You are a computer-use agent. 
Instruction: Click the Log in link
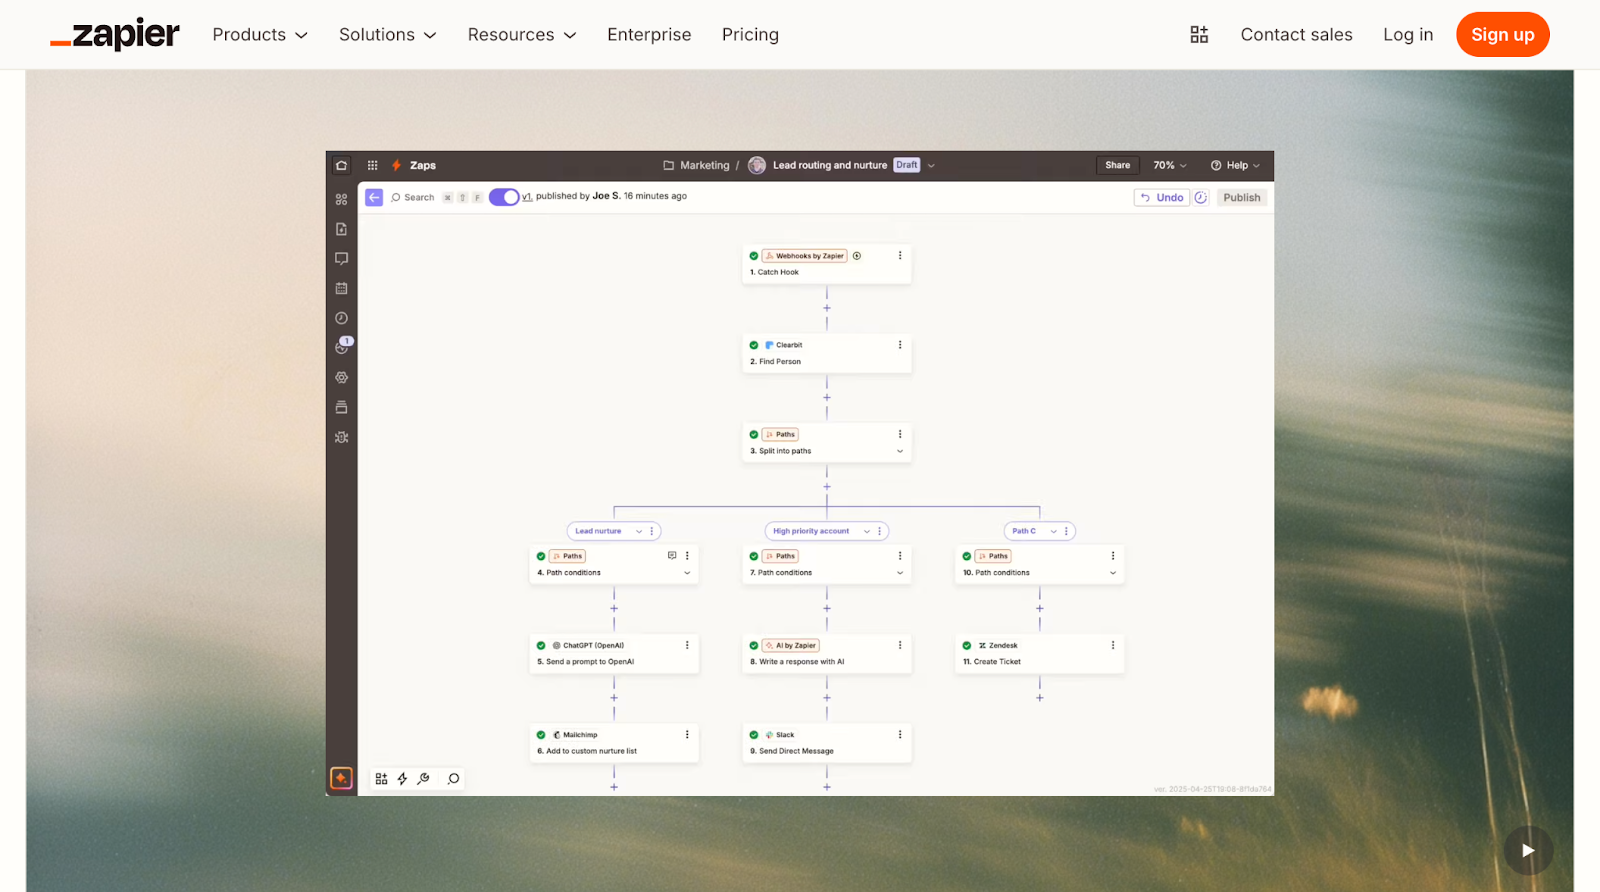1408,35
